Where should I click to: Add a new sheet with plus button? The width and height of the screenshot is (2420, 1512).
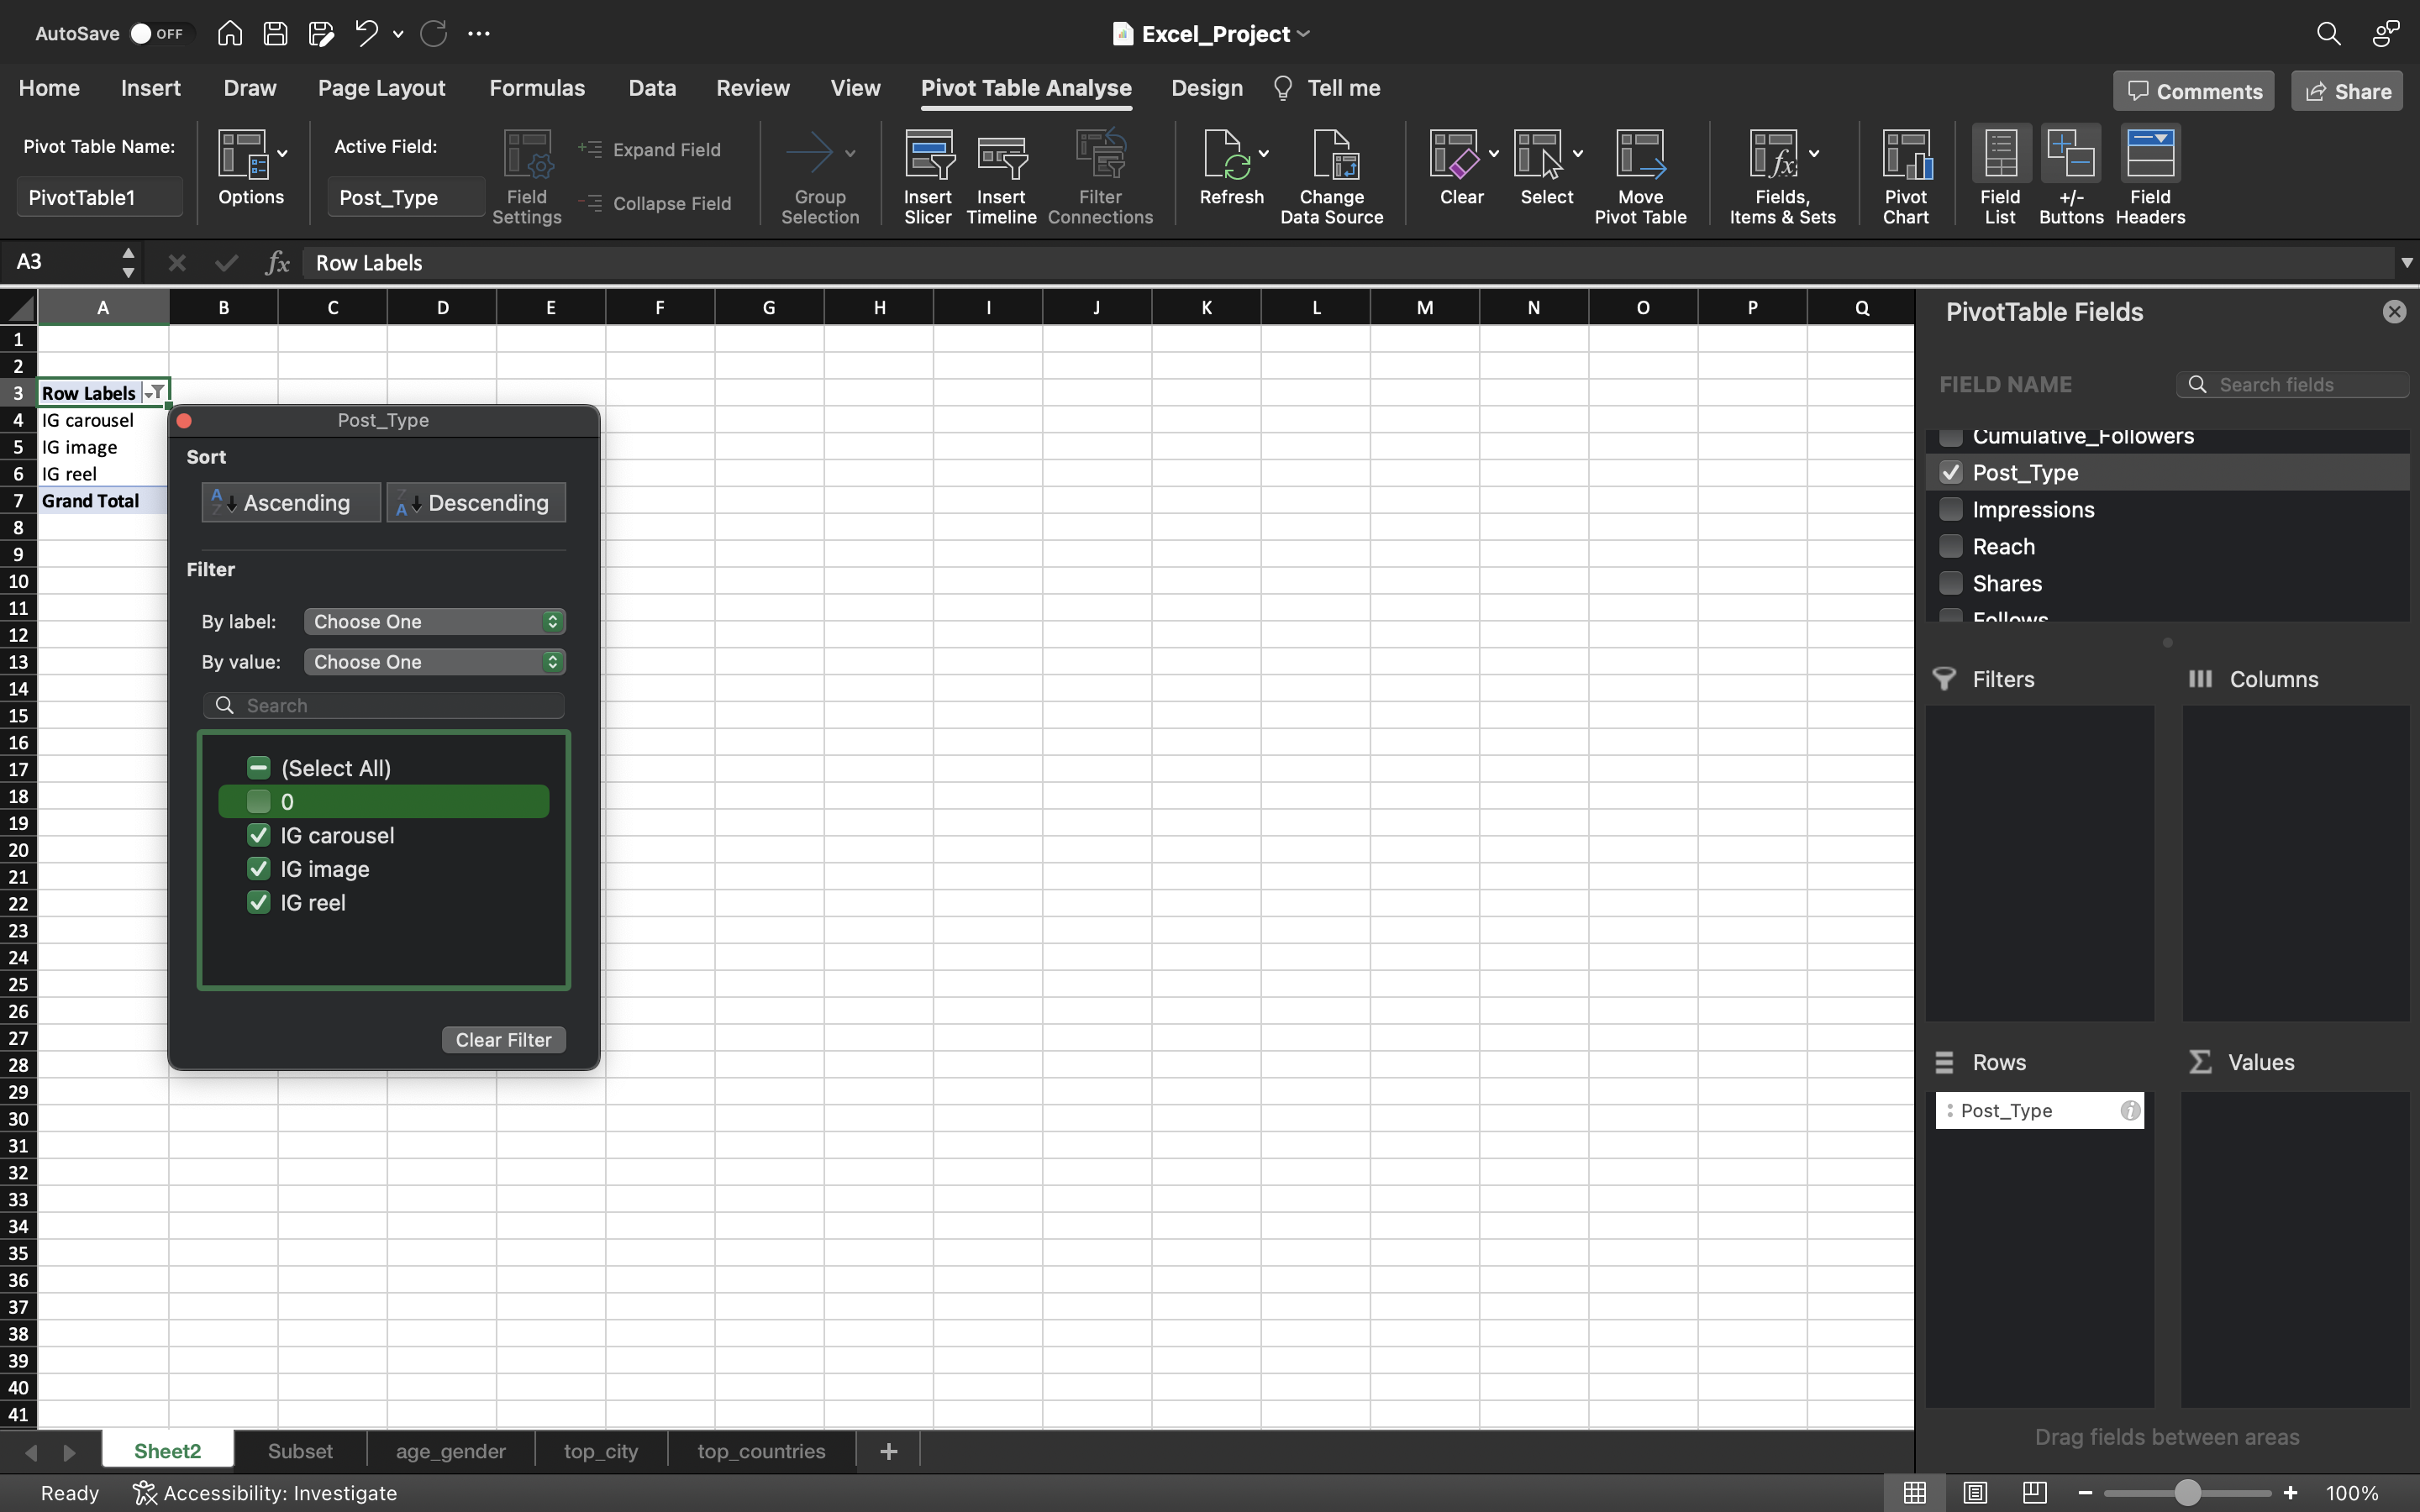(888, 1451)
